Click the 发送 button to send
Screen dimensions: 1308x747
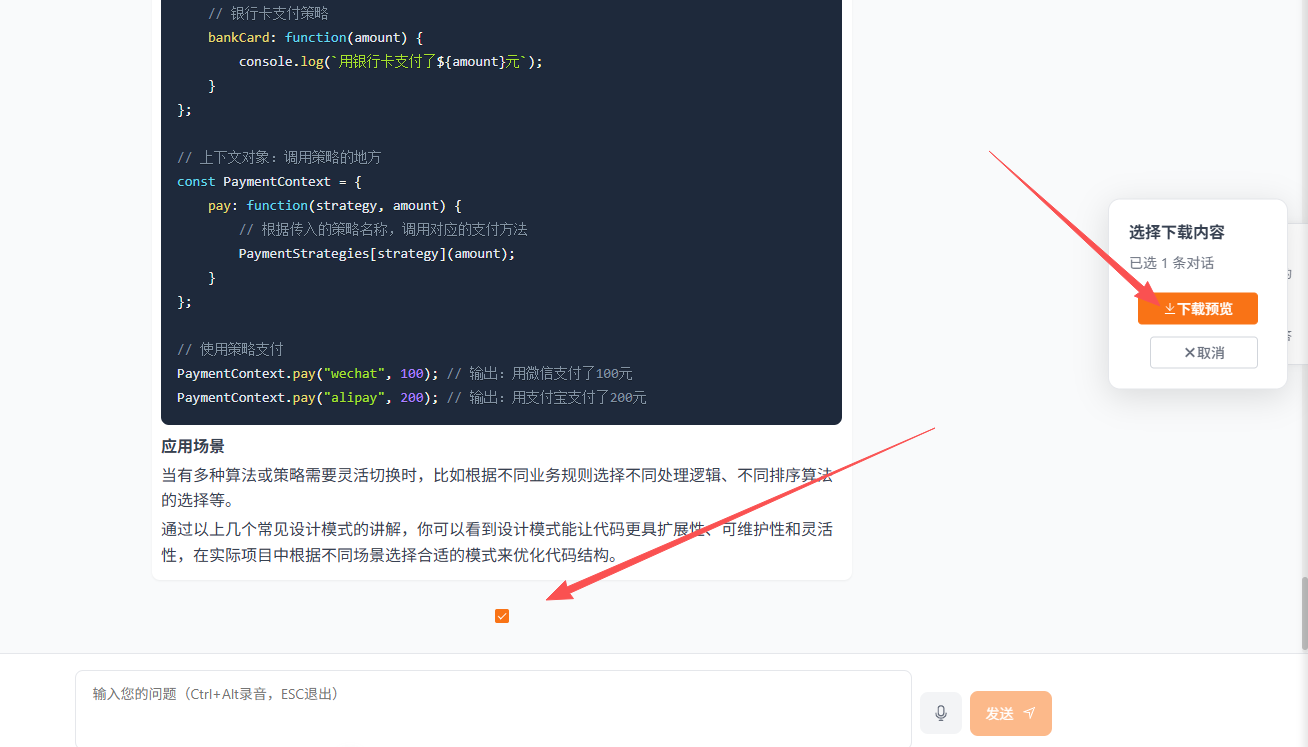click(1010, 712)
